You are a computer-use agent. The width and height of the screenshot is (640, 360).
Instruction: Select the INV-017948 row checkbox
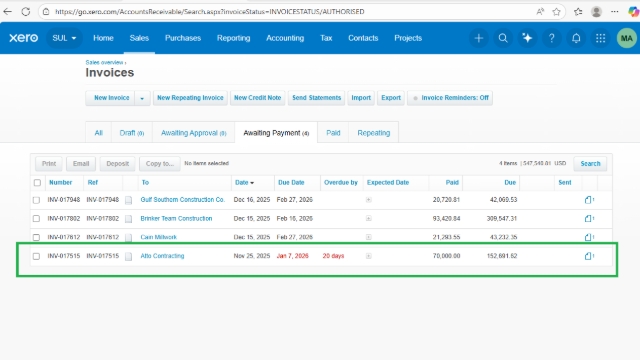(36, 200)
